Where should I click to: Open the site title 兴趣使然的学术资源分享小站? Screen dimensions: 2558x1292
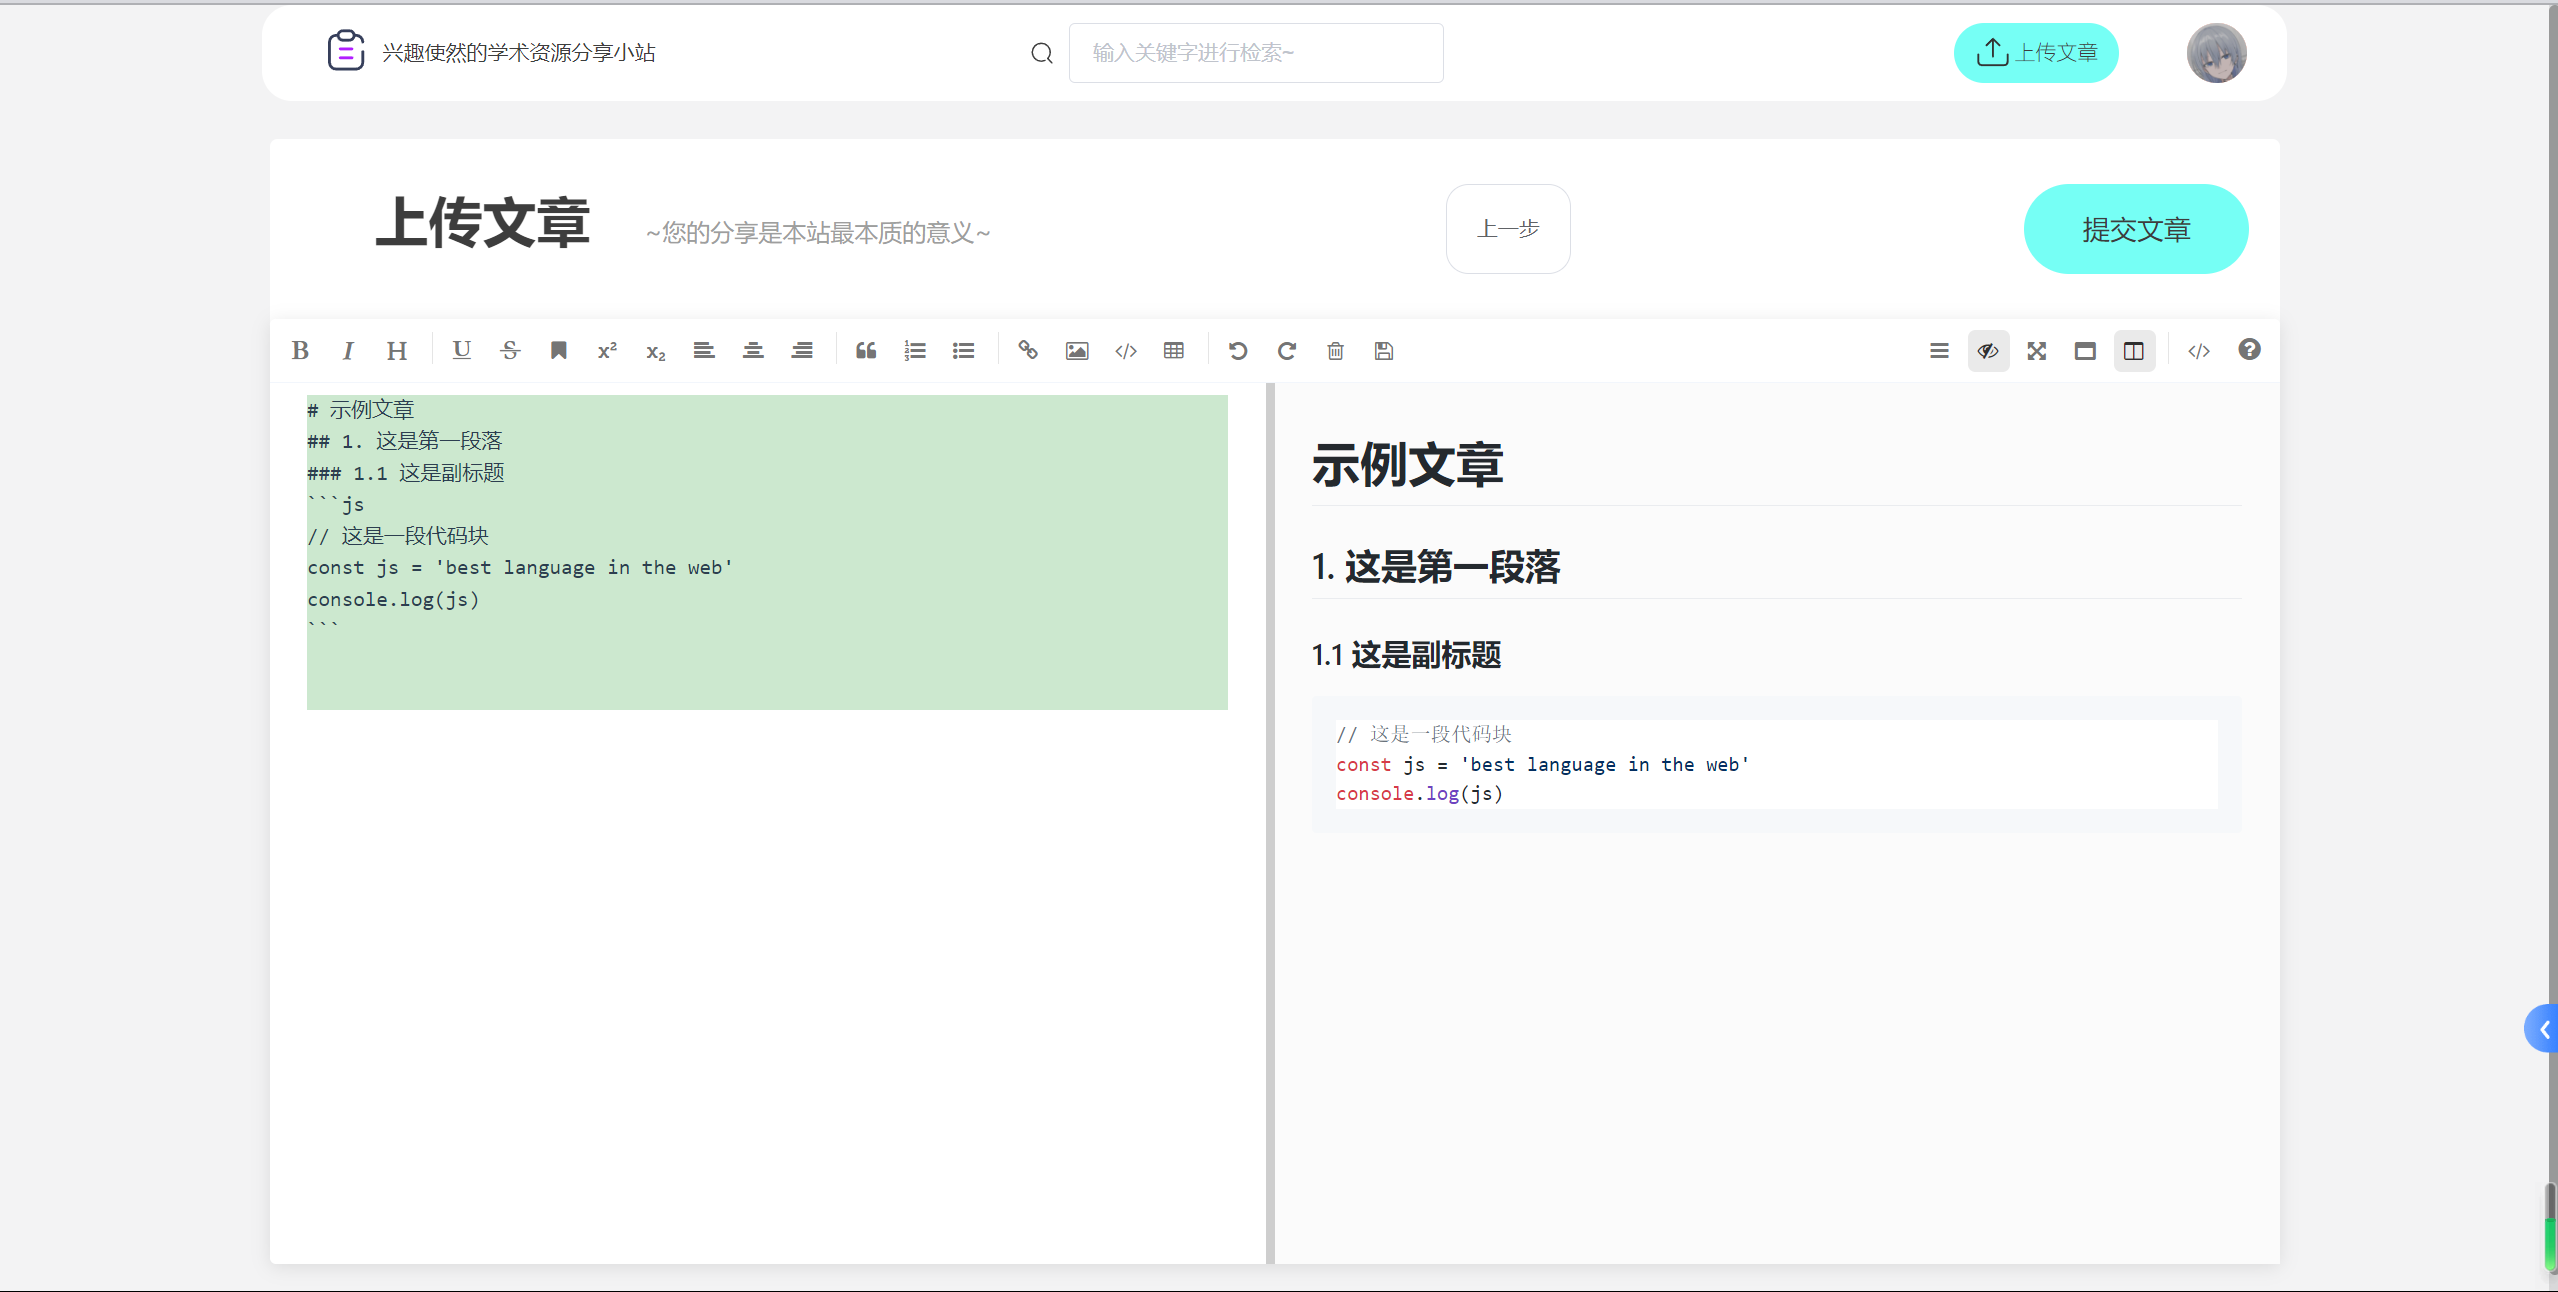(x=519, y=53)
